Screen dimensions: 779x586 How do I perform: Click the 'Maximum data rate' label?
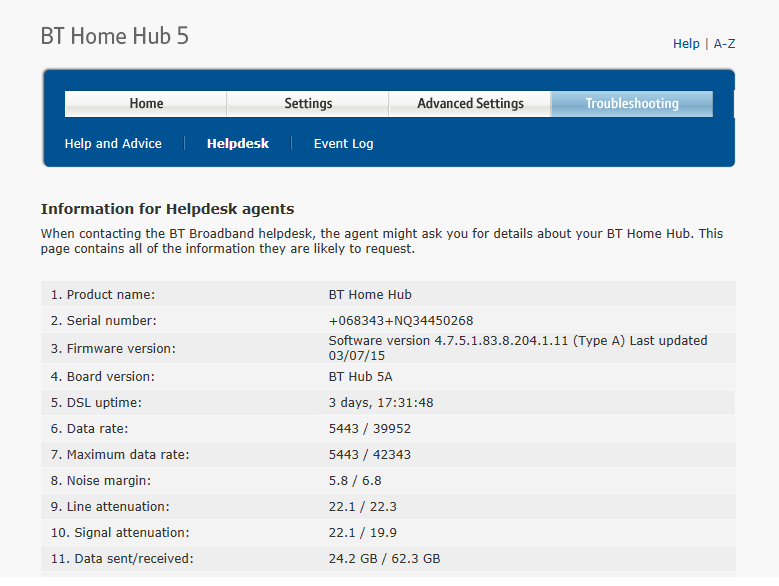pyautogui.click(x=120, y=454)
